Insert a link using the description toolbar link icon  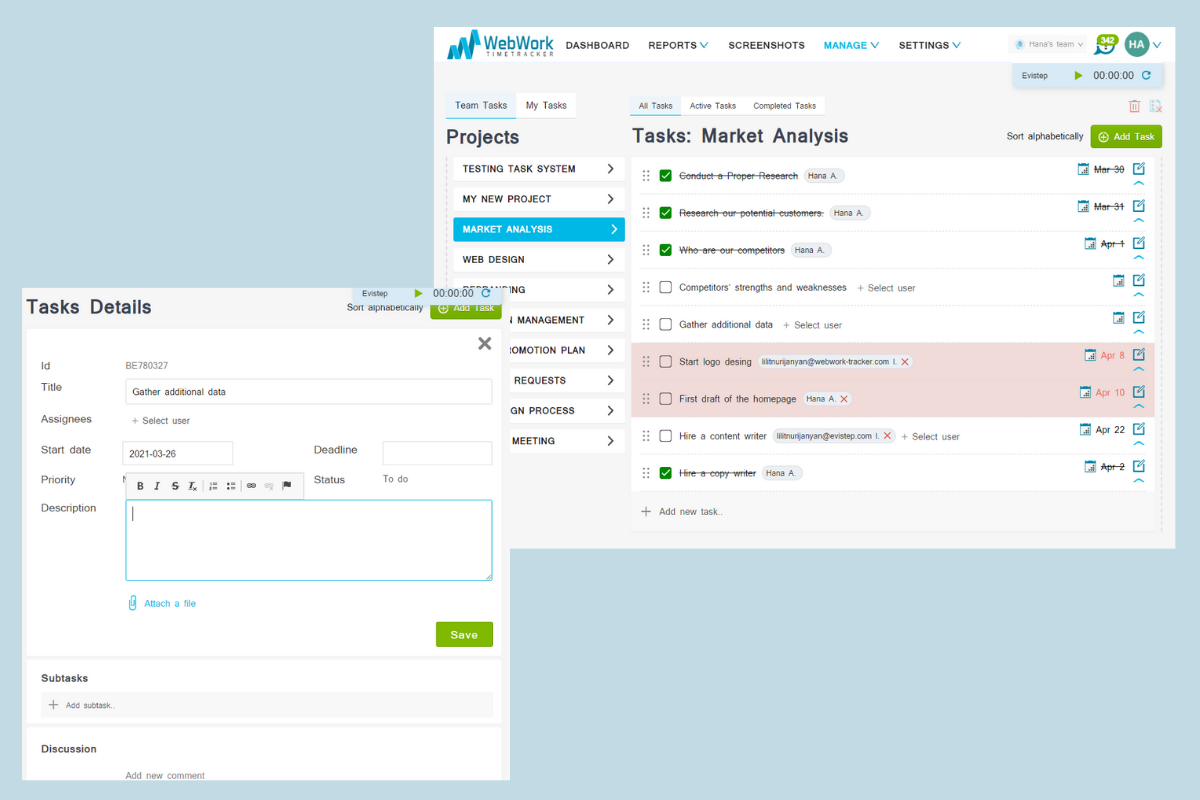[x=251, y=485]
